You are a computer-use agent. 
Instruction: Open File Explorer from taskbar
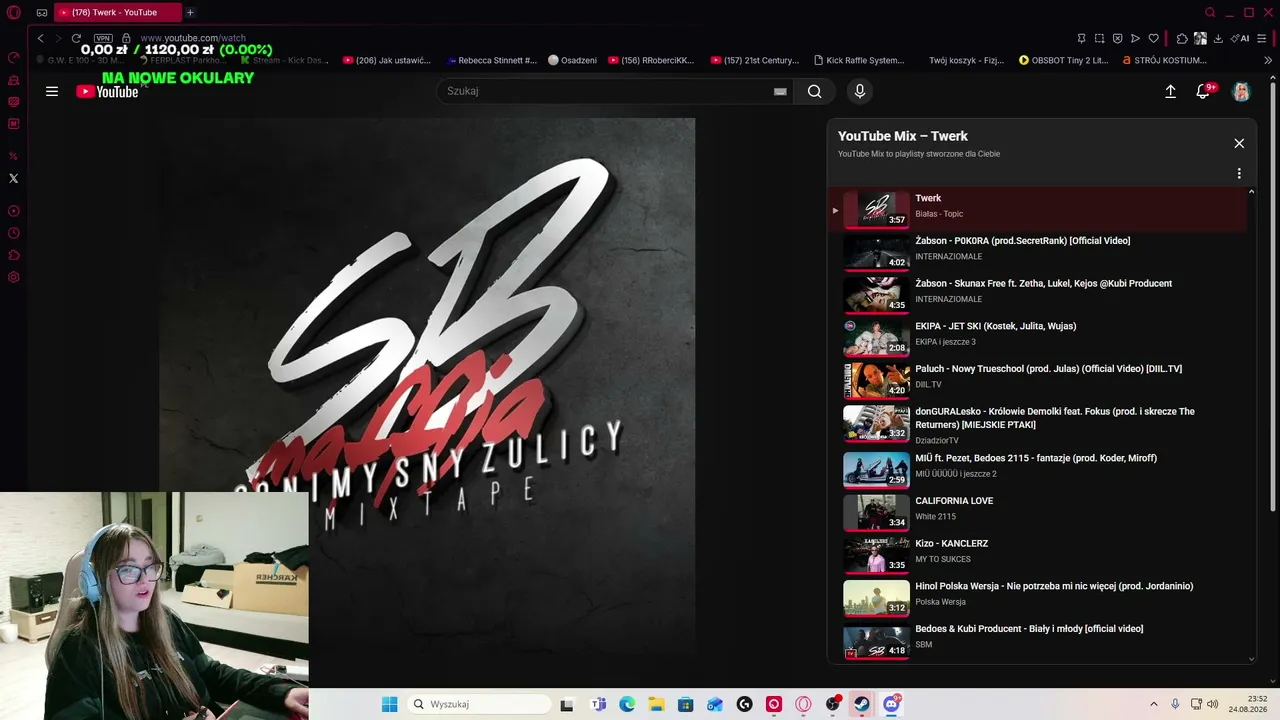[x=656, y=704]
